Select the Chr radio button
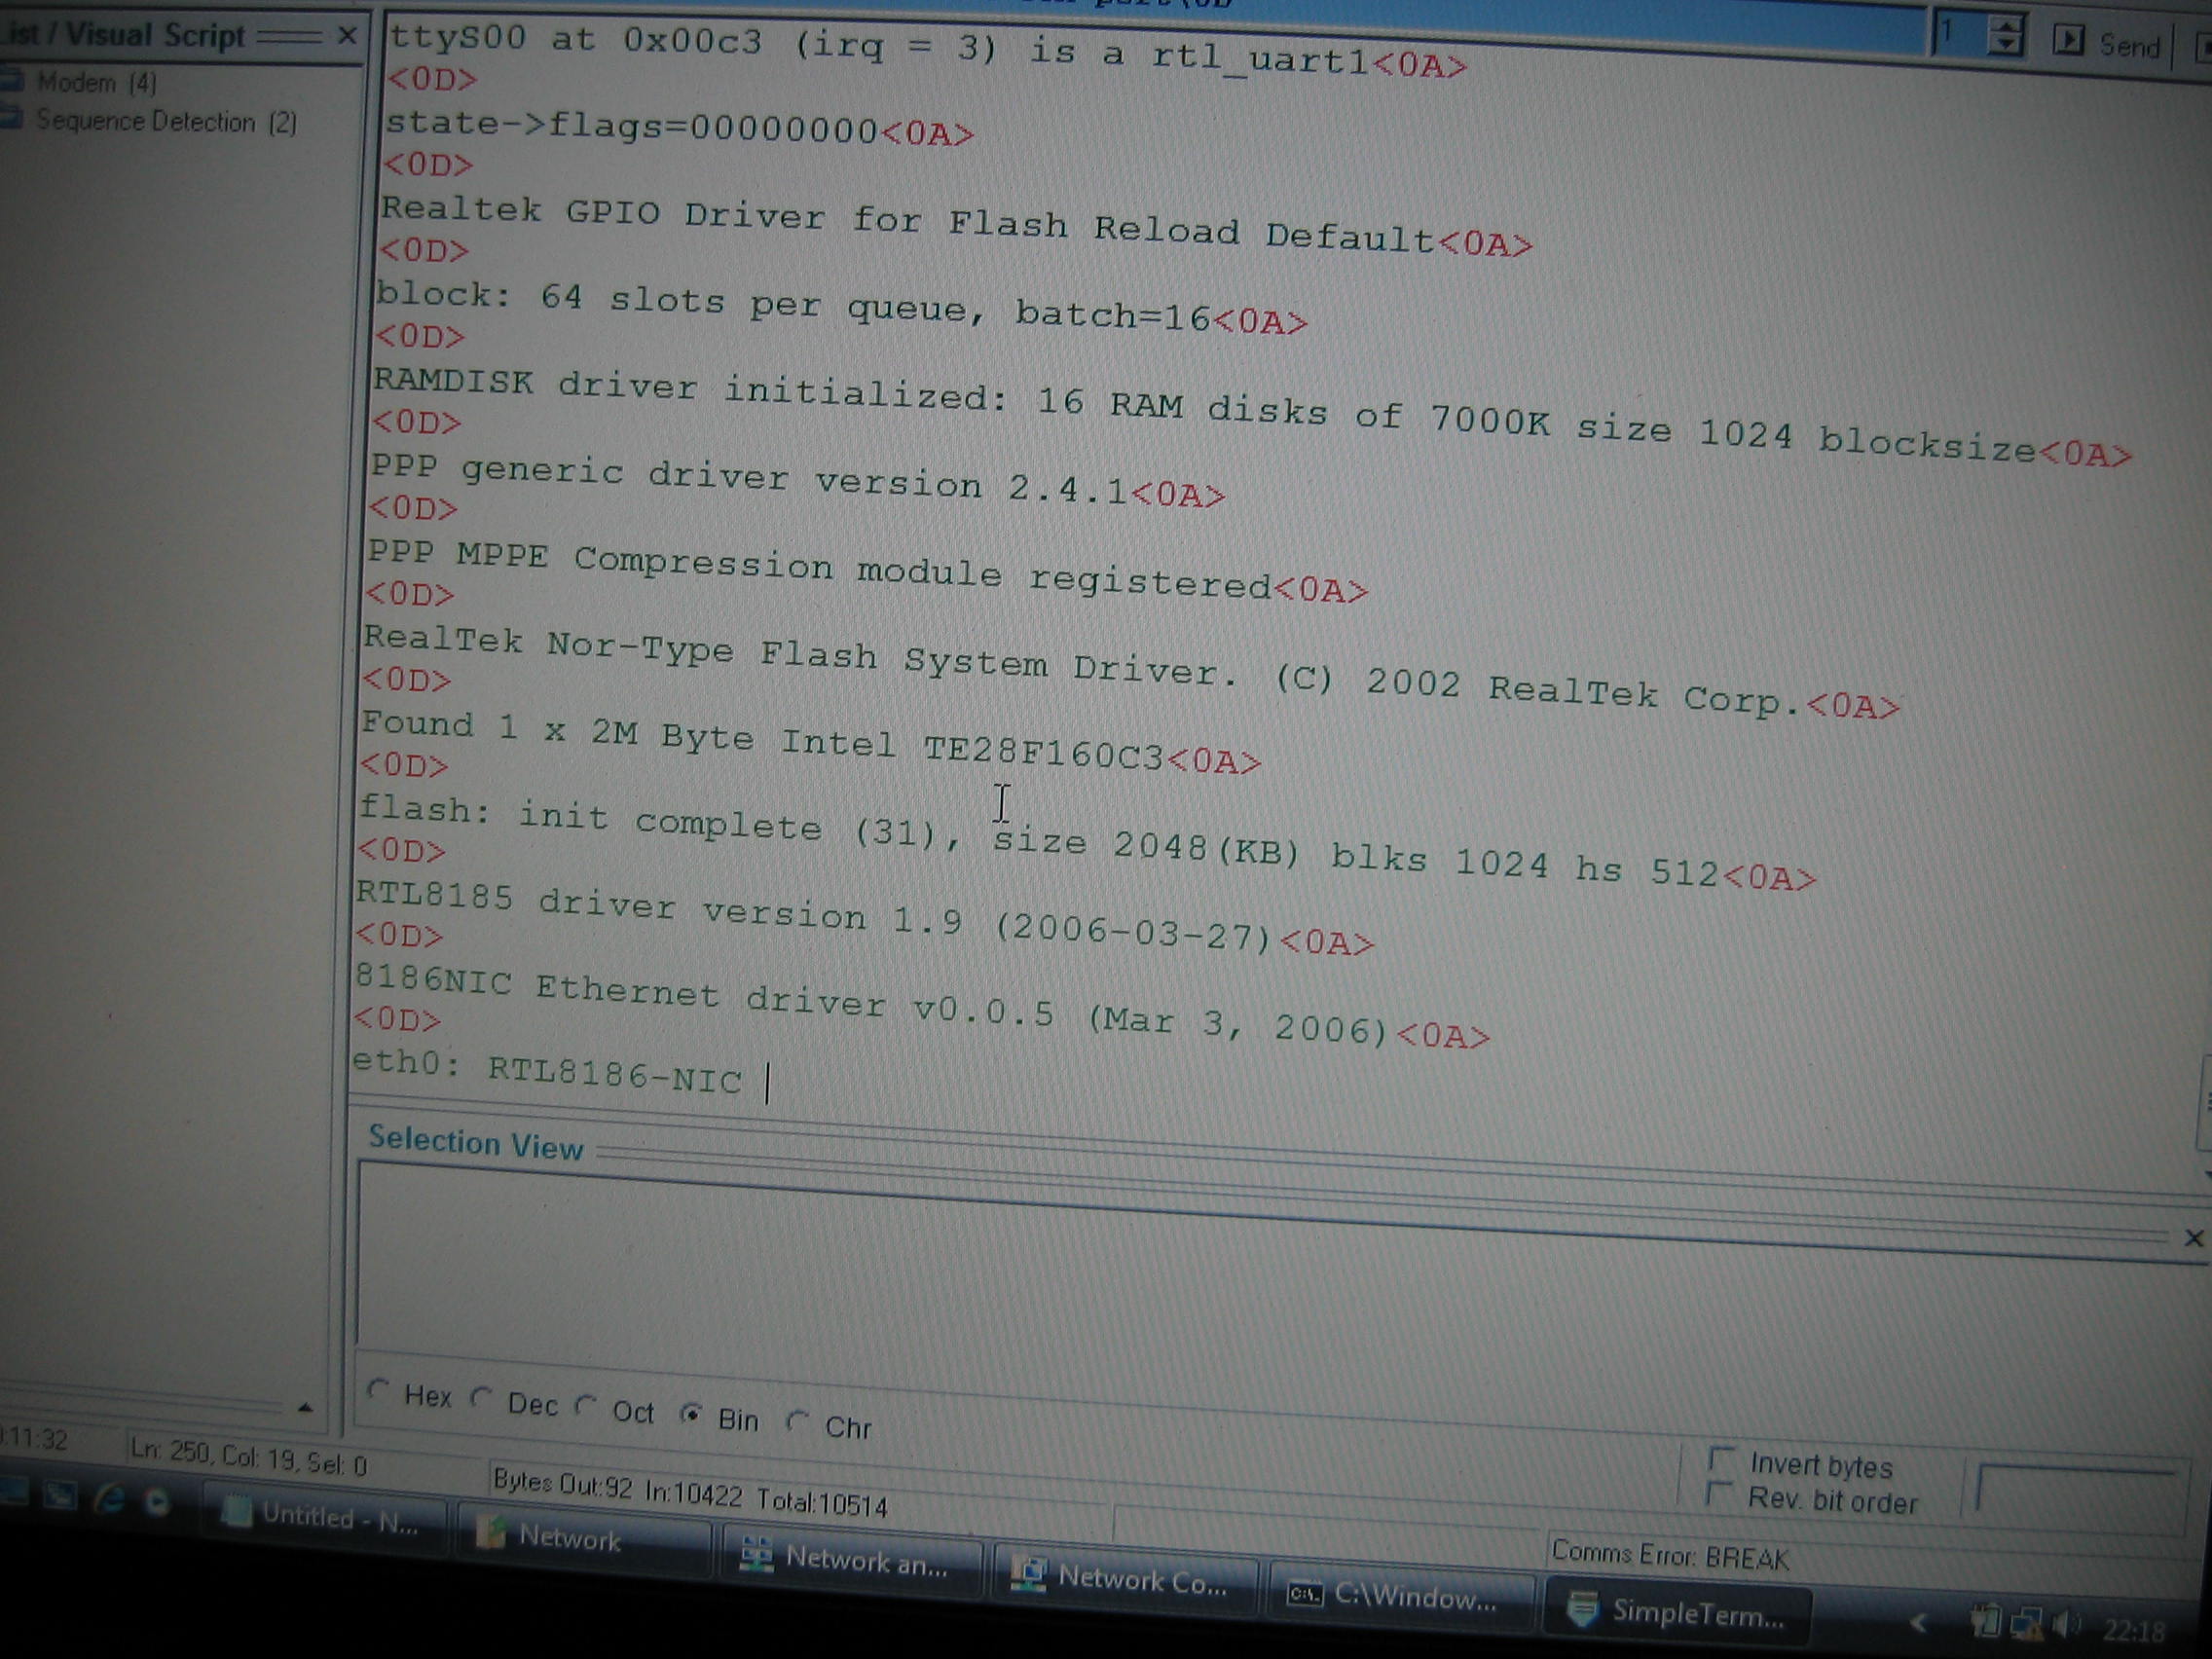The image size is (2212, 1659). click(797, 1420)
